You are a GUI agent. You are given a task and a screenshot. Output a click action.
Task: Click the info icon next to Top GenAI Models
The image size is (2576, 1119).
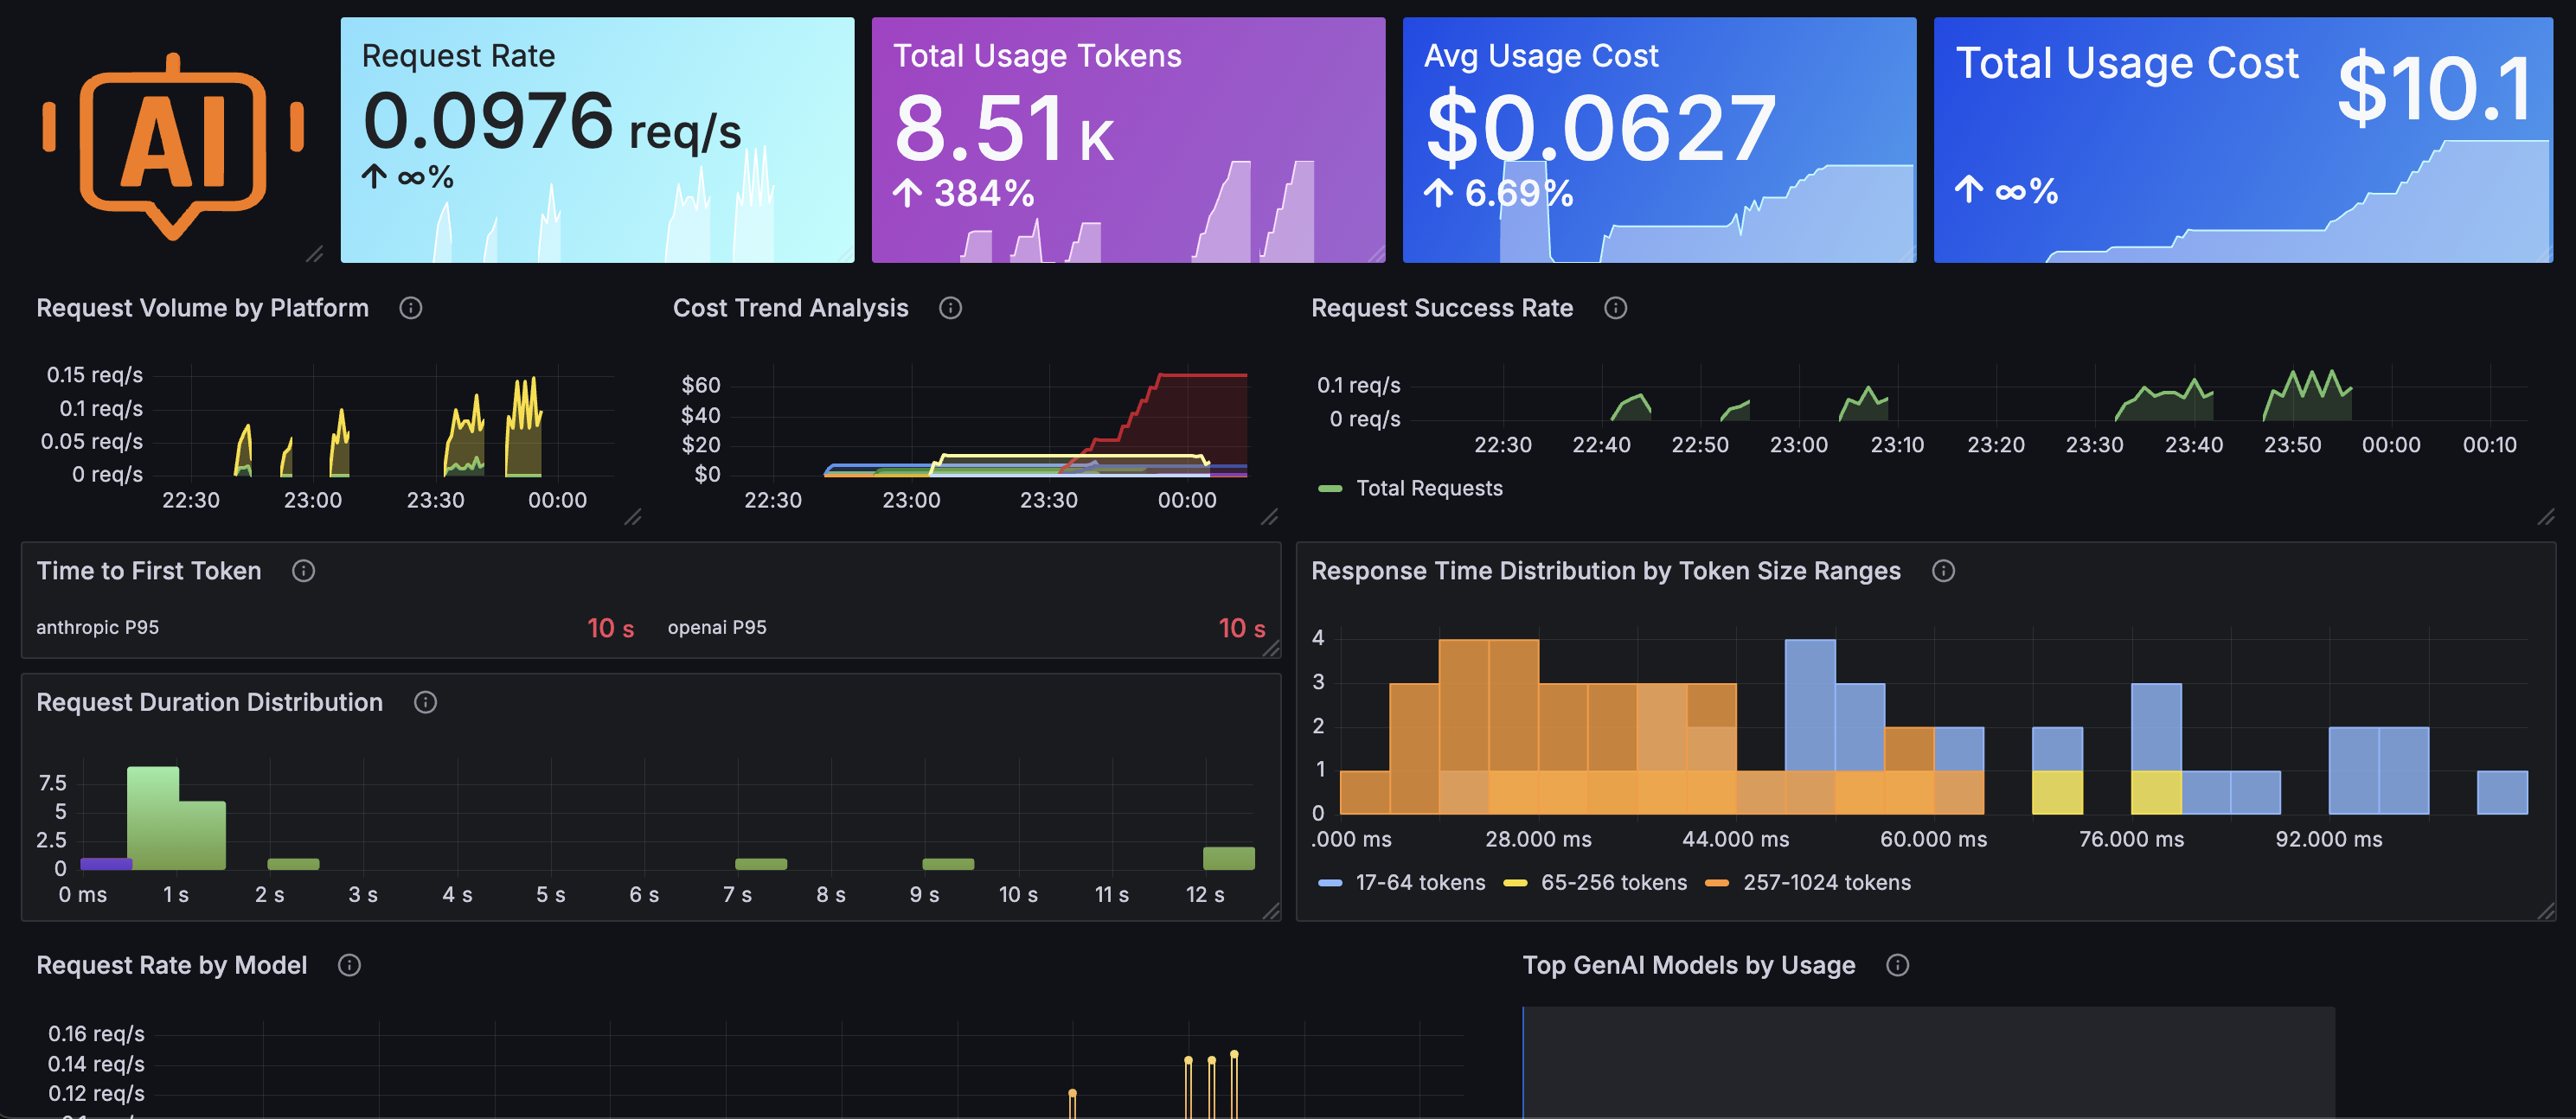click(1897, 965)
